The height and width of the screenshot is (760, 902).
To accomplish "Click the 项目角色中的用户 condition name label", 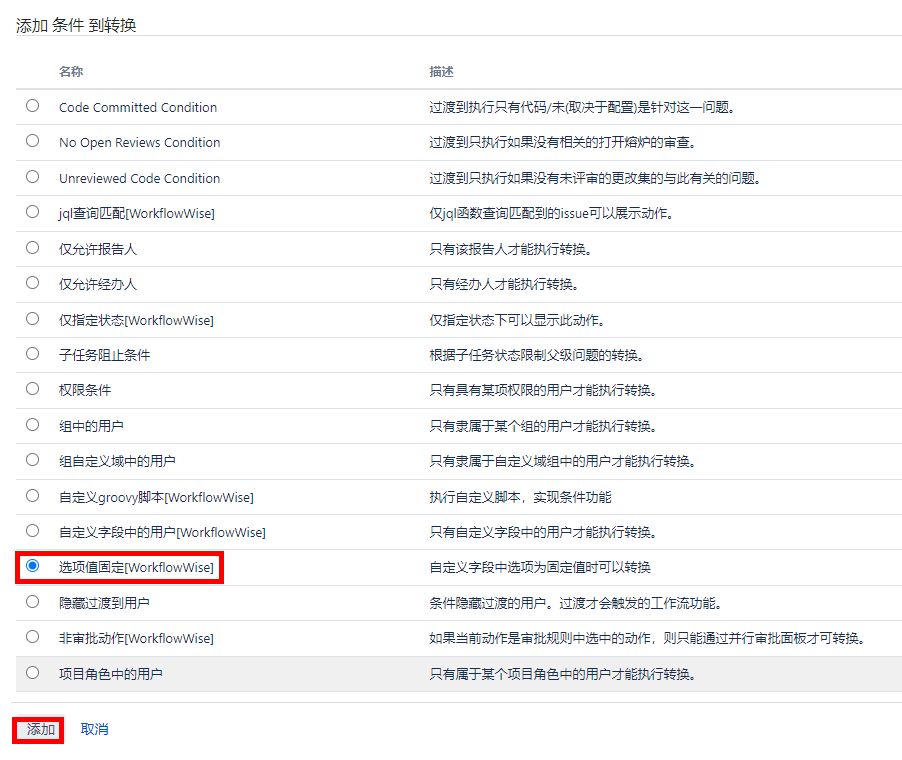I will [110, 674].
